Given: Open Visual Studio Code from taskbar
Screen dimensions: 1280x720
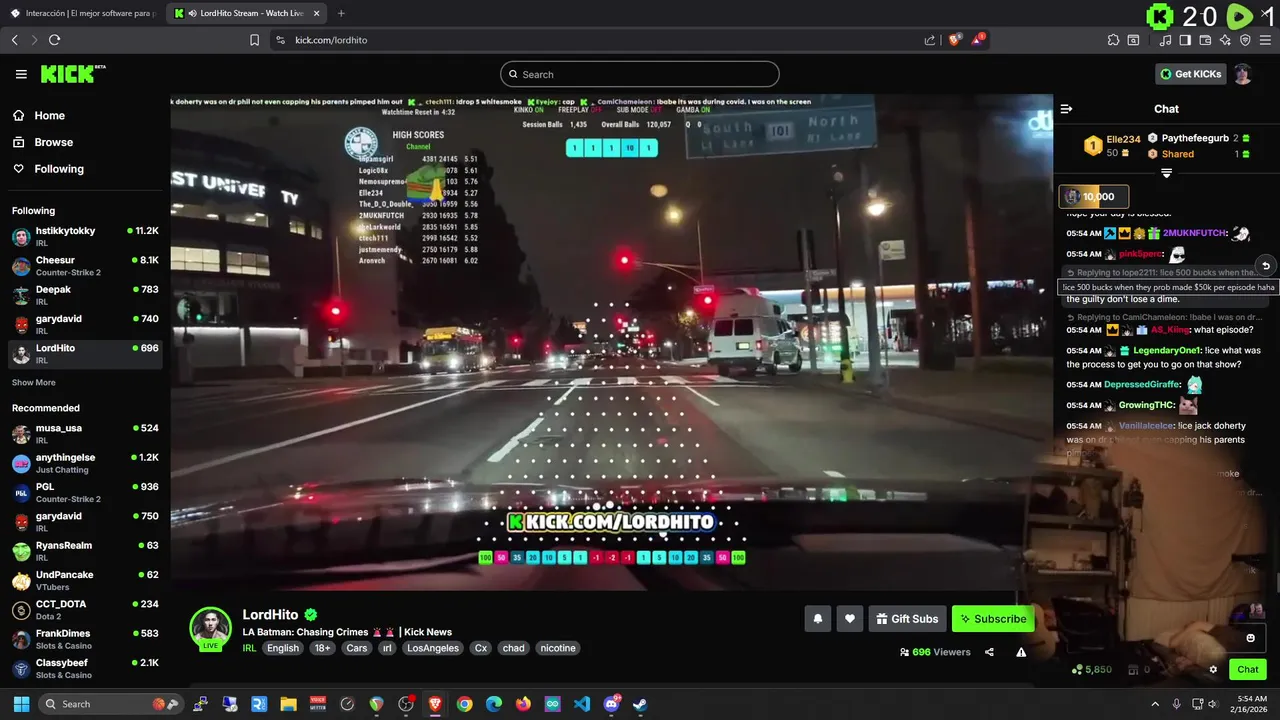Looking at the screenshot, I should [x=582, y=704].
